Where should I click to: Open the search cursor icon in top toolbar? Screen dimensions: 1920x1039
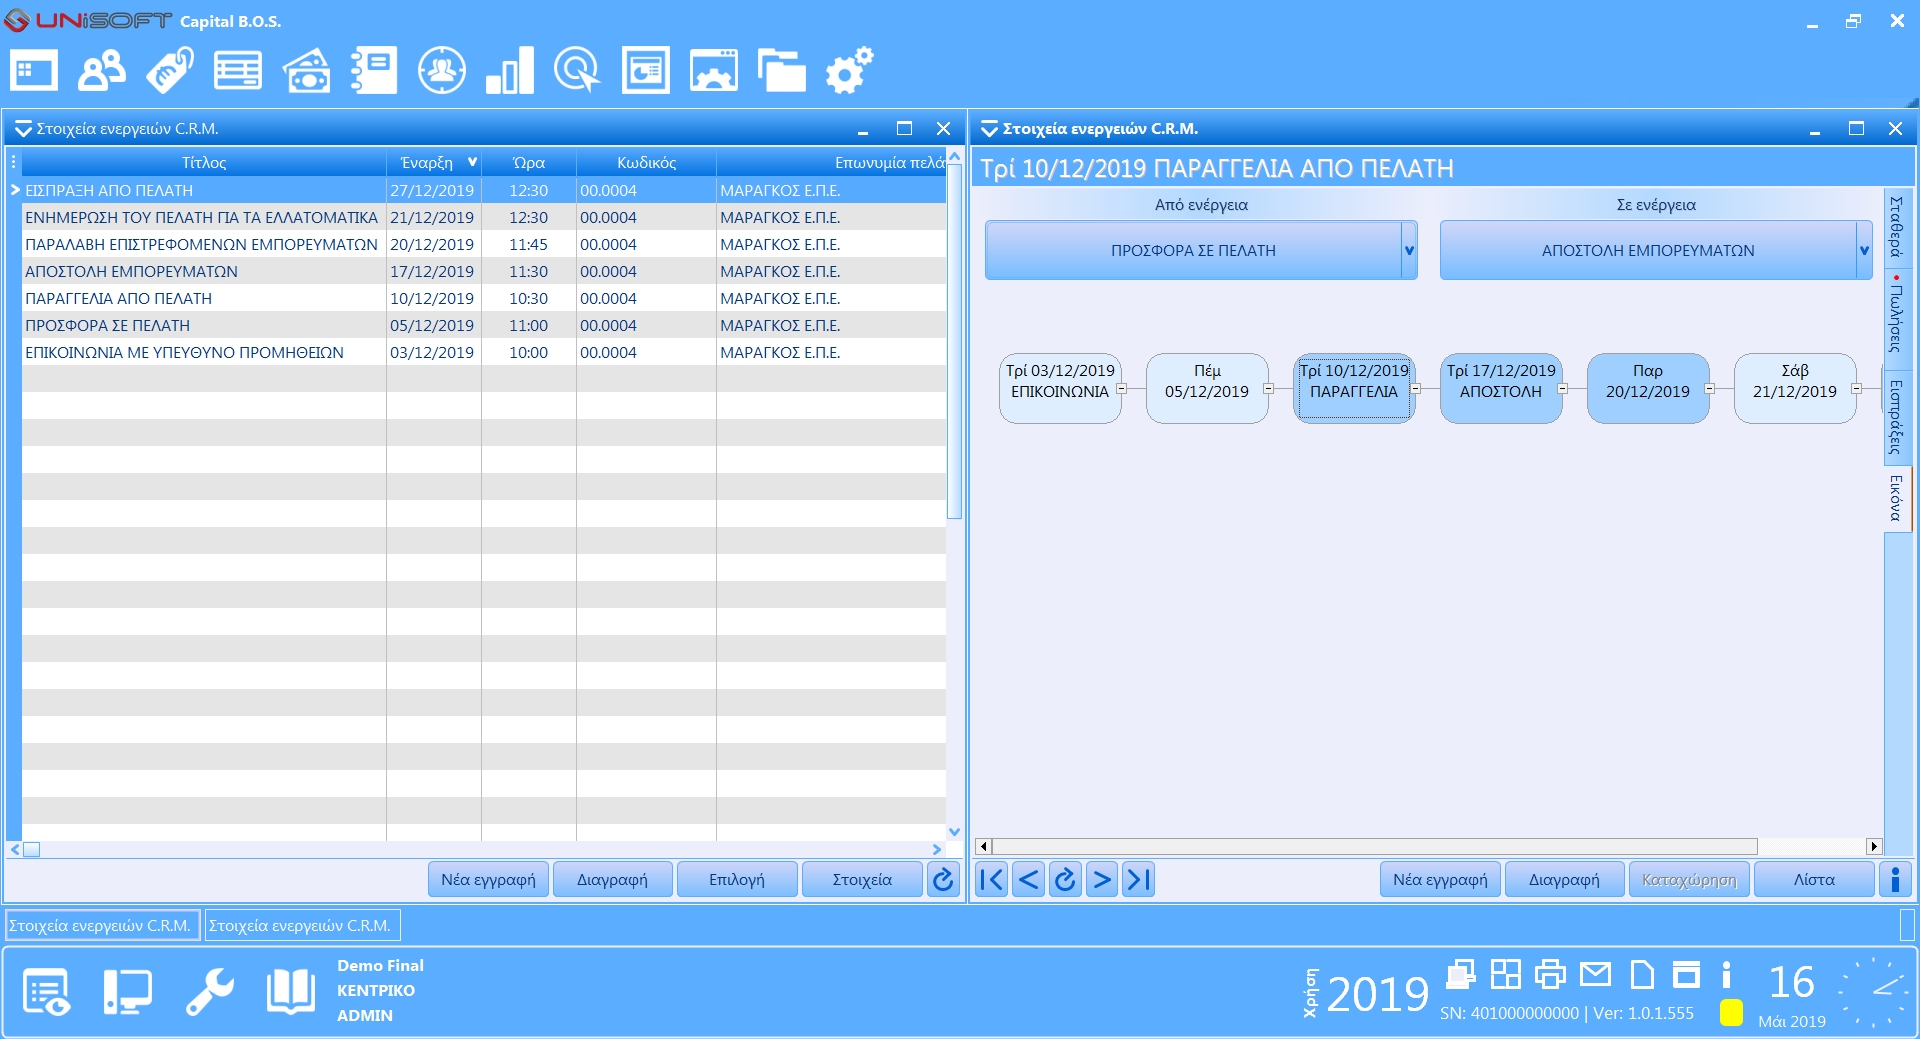coord(577,71)
